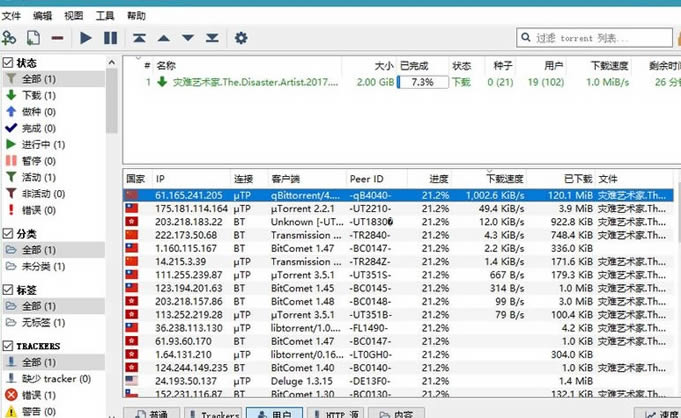The height and width of the screenshot is (418, 681).
Task: Switch to the 用户 peers tab
Action: pyautogui.click(x=274, y=413)
